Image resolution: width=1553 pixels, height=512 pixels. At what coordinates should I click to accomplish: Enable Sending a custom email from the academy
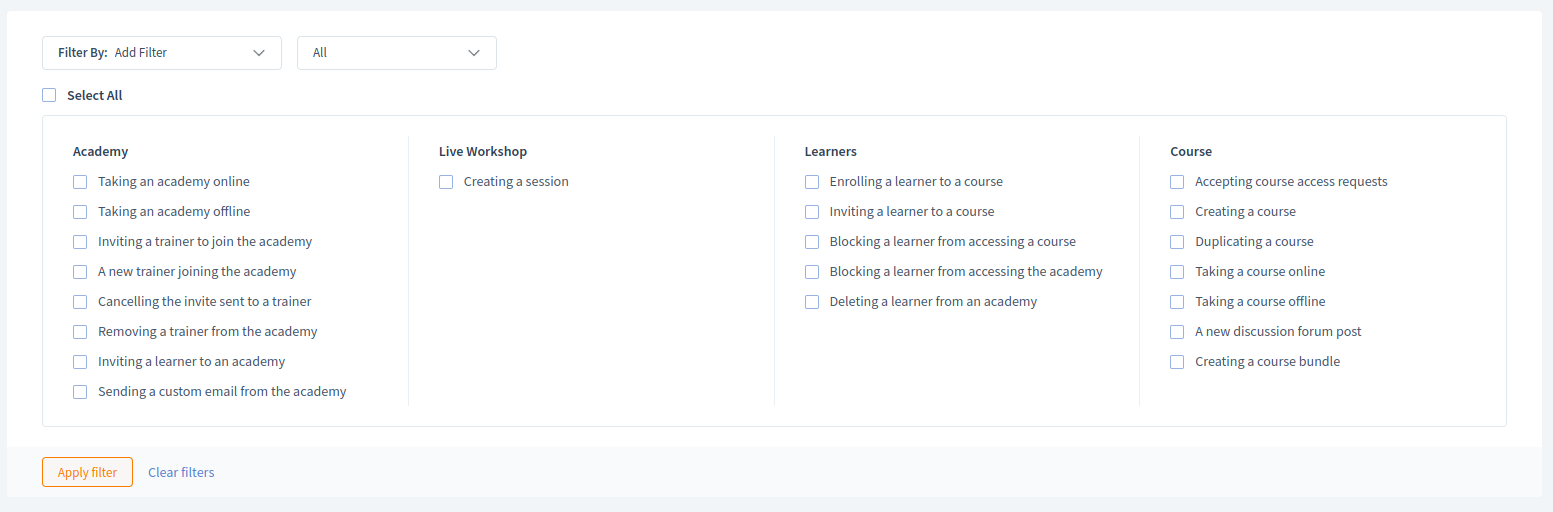click(80, 392)
